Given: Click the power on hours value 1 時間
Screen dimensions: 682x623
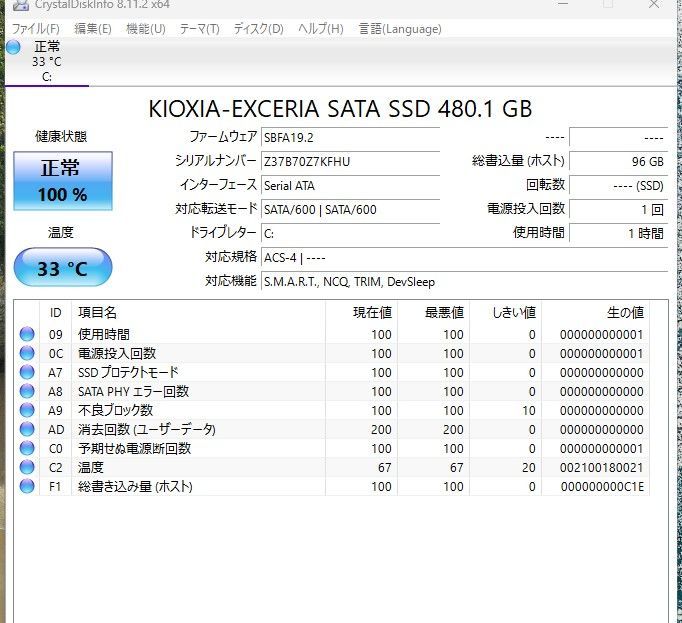Looking at the screenshot, I should pyautogui.click(x=618, y=234).
